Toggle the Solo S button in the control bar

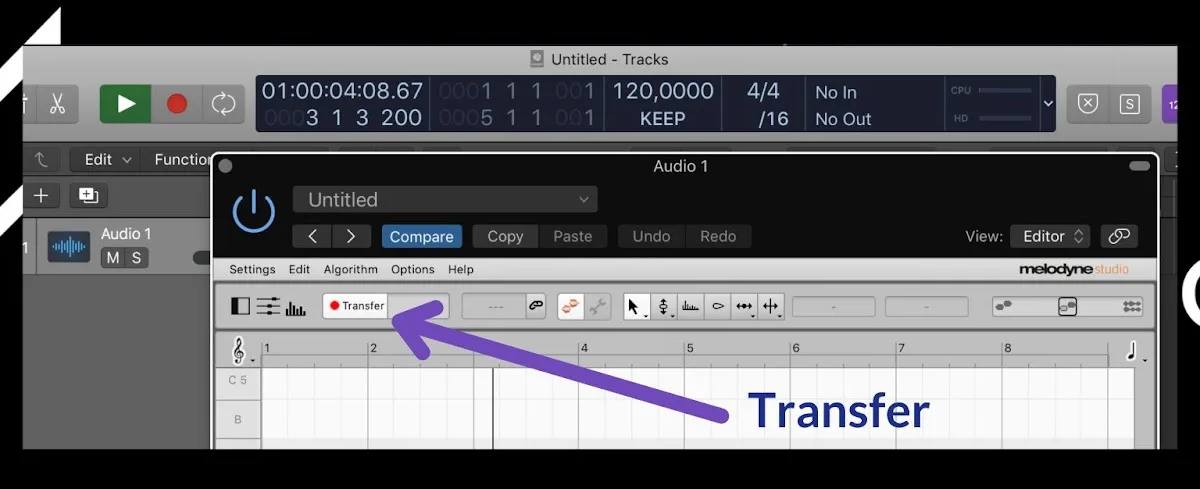1129,104
